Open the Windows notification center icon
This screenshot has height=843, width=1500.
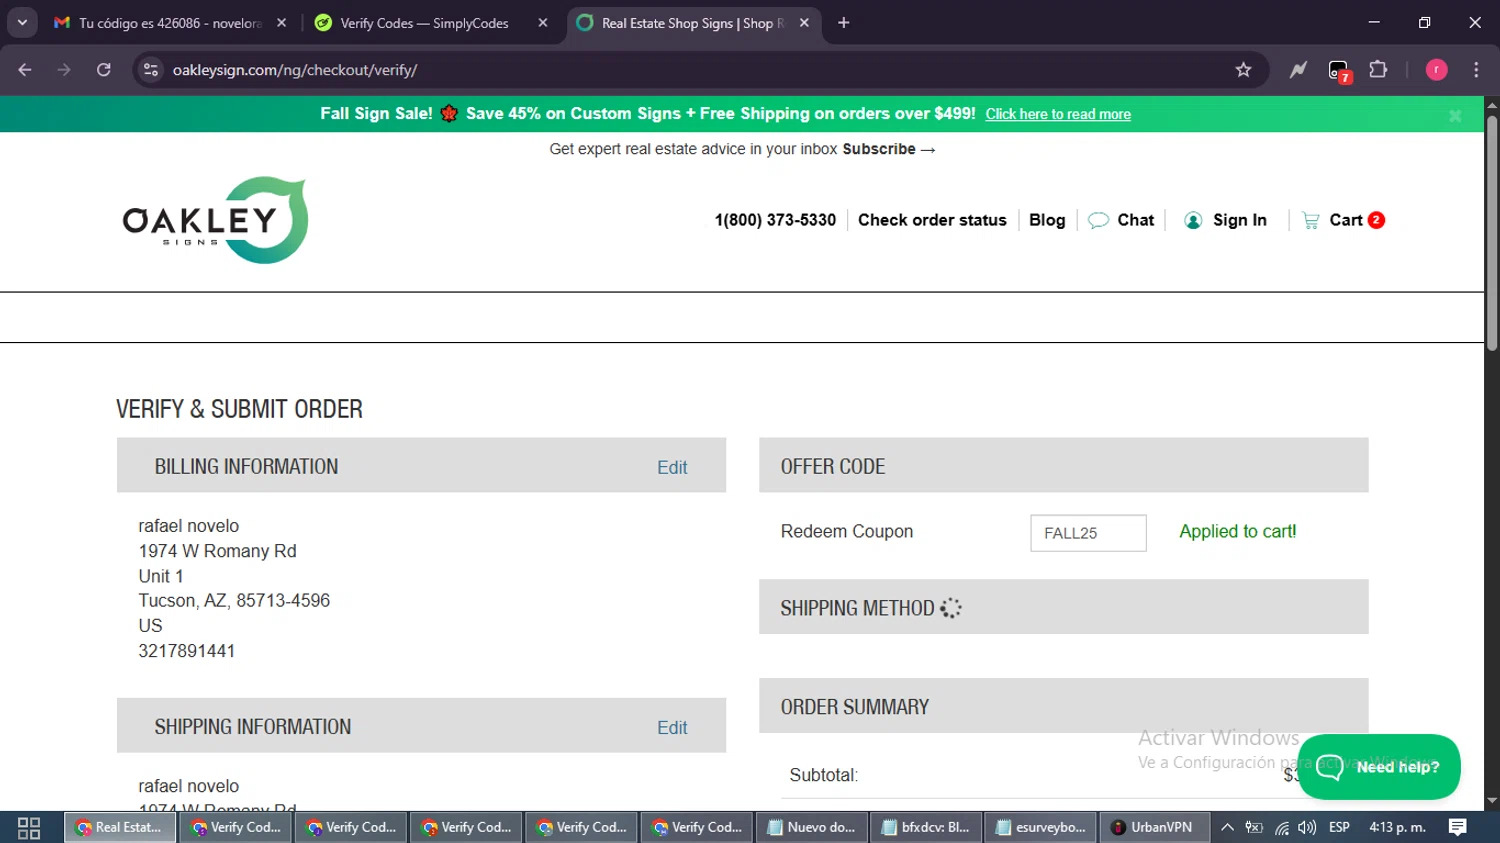[1457, 827]
